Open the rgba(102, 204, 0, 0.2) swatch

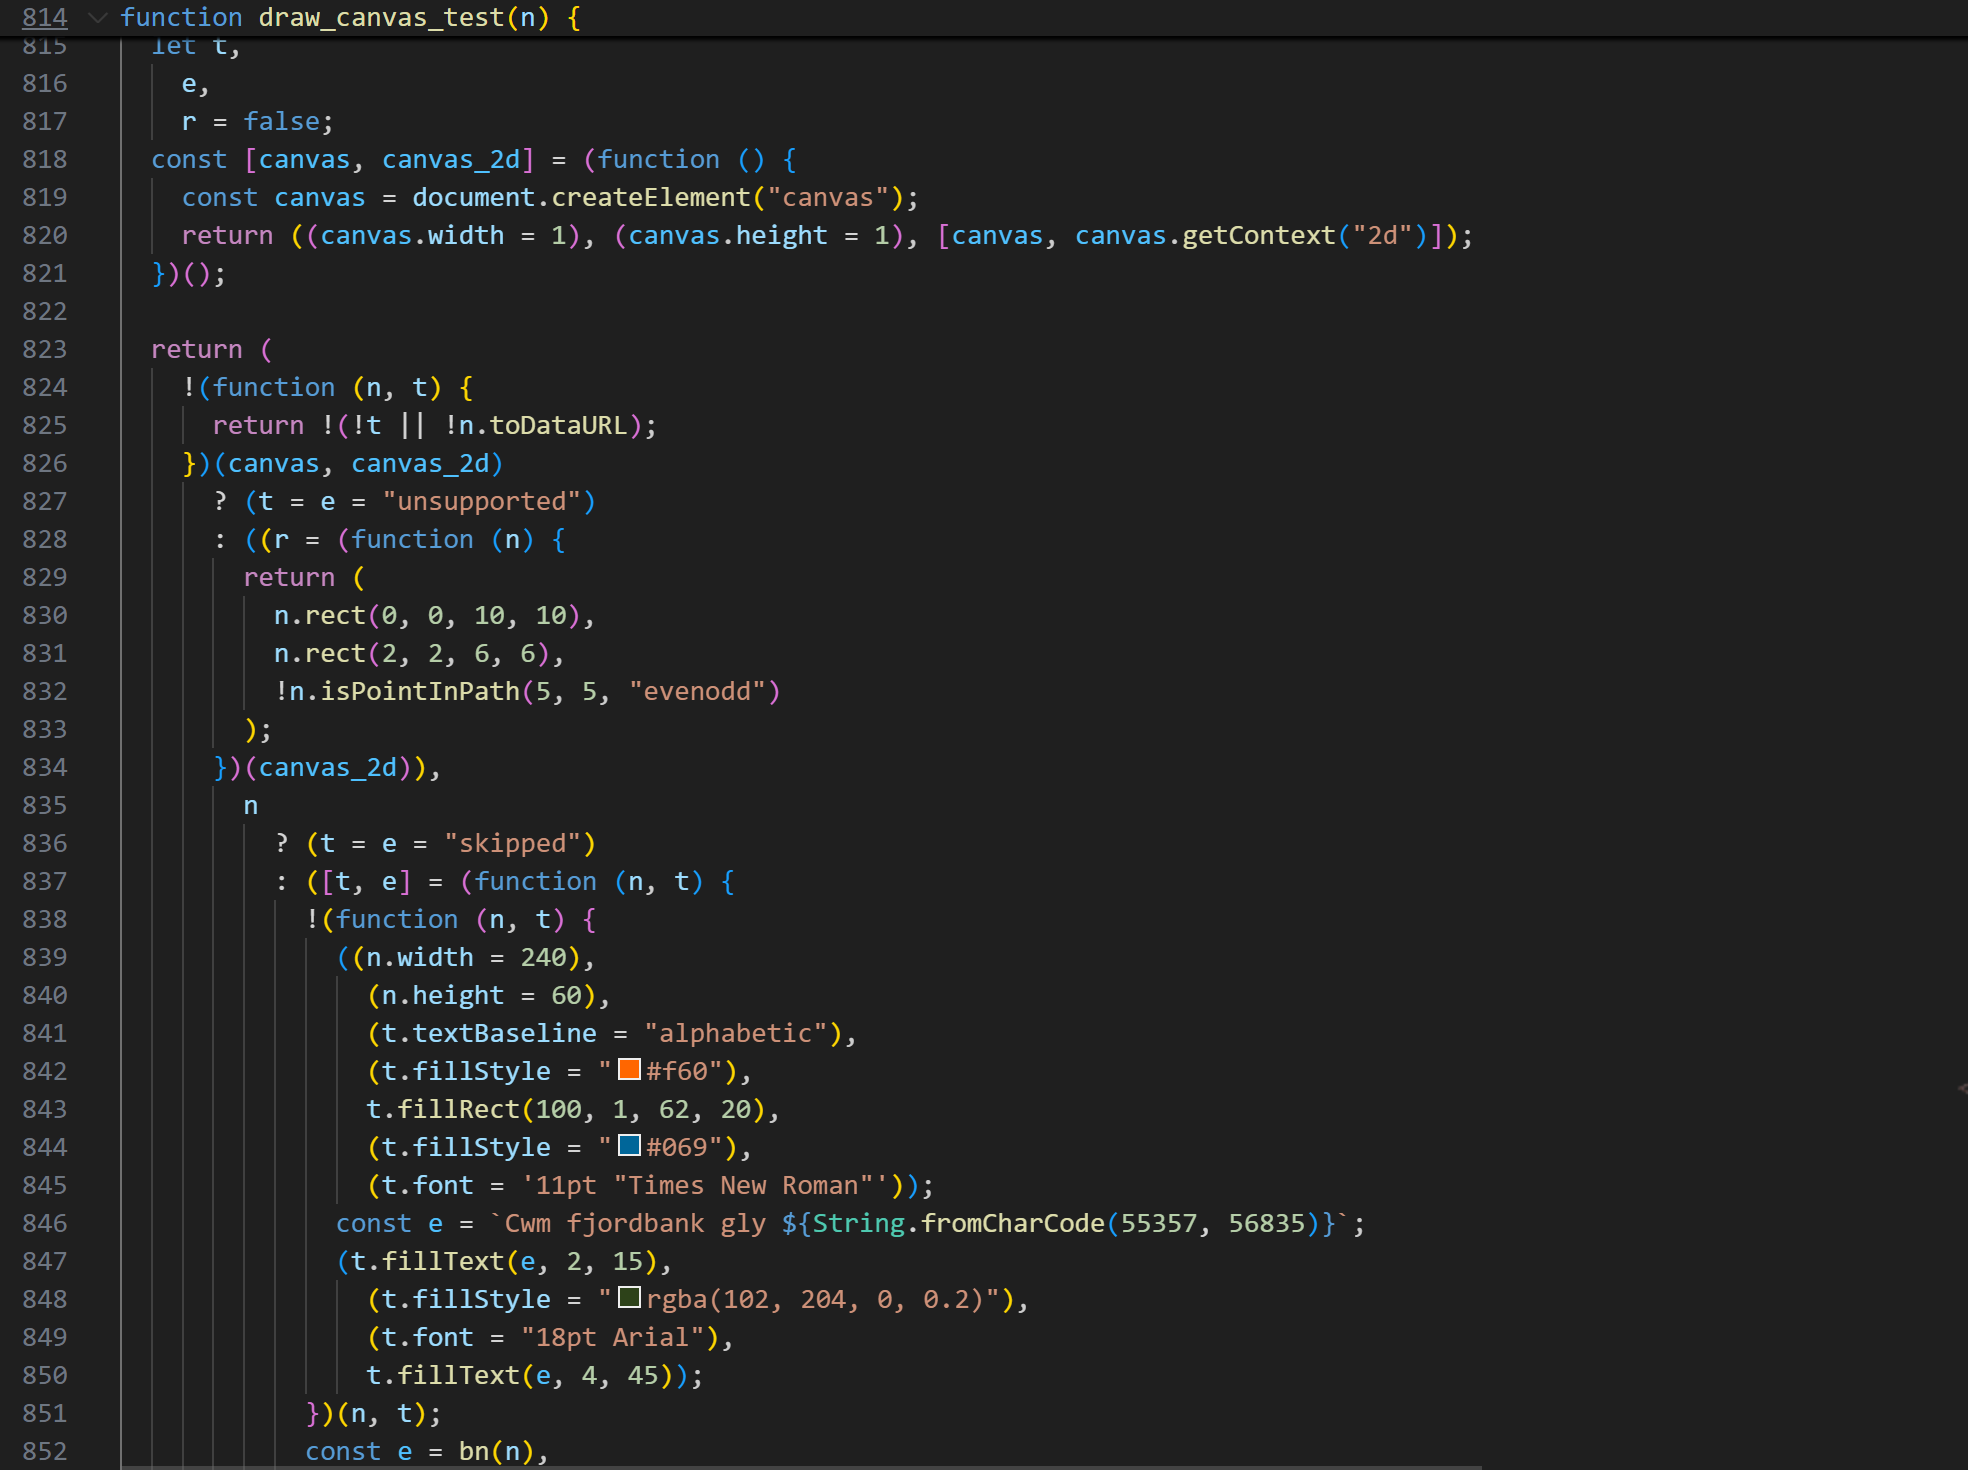(x=629, y=1297)
